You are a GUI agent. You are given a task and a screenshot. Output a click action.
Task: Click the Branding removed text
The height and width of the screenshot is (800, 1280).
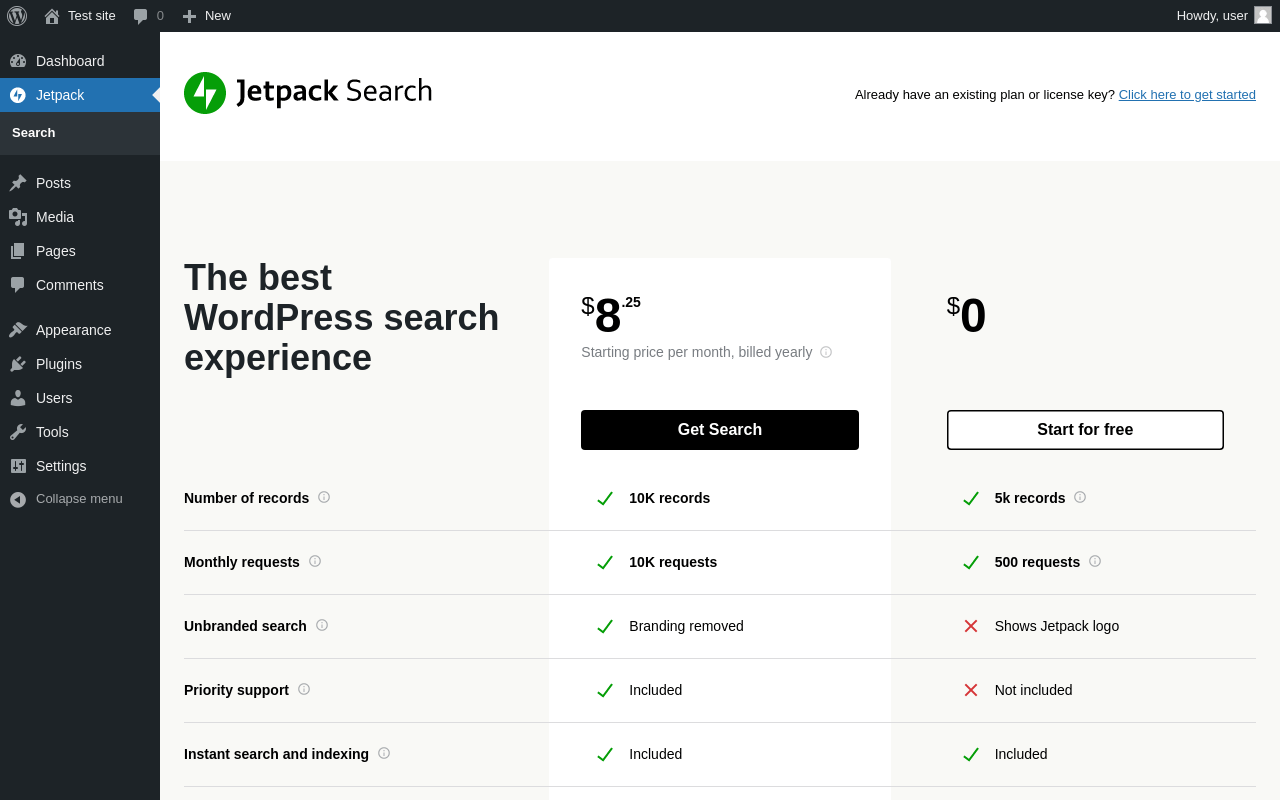tap(686, 626)
